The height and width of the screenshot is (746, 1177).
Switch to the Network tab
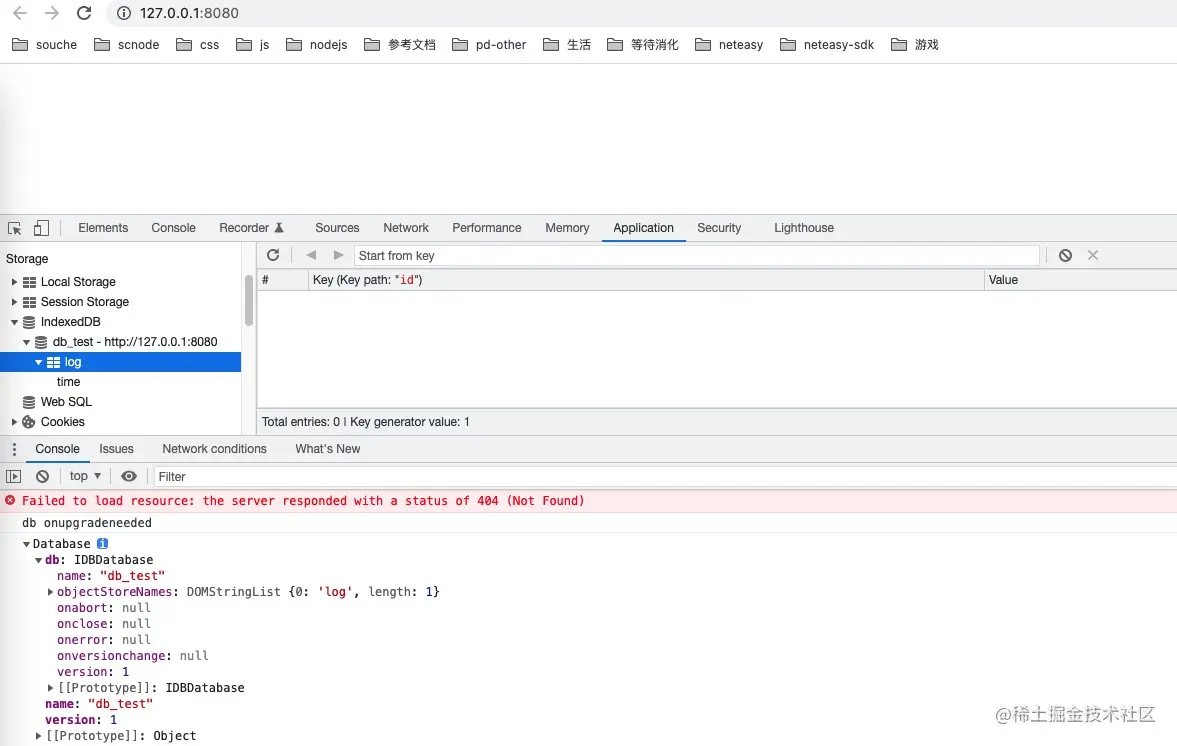tap(406, 228)
